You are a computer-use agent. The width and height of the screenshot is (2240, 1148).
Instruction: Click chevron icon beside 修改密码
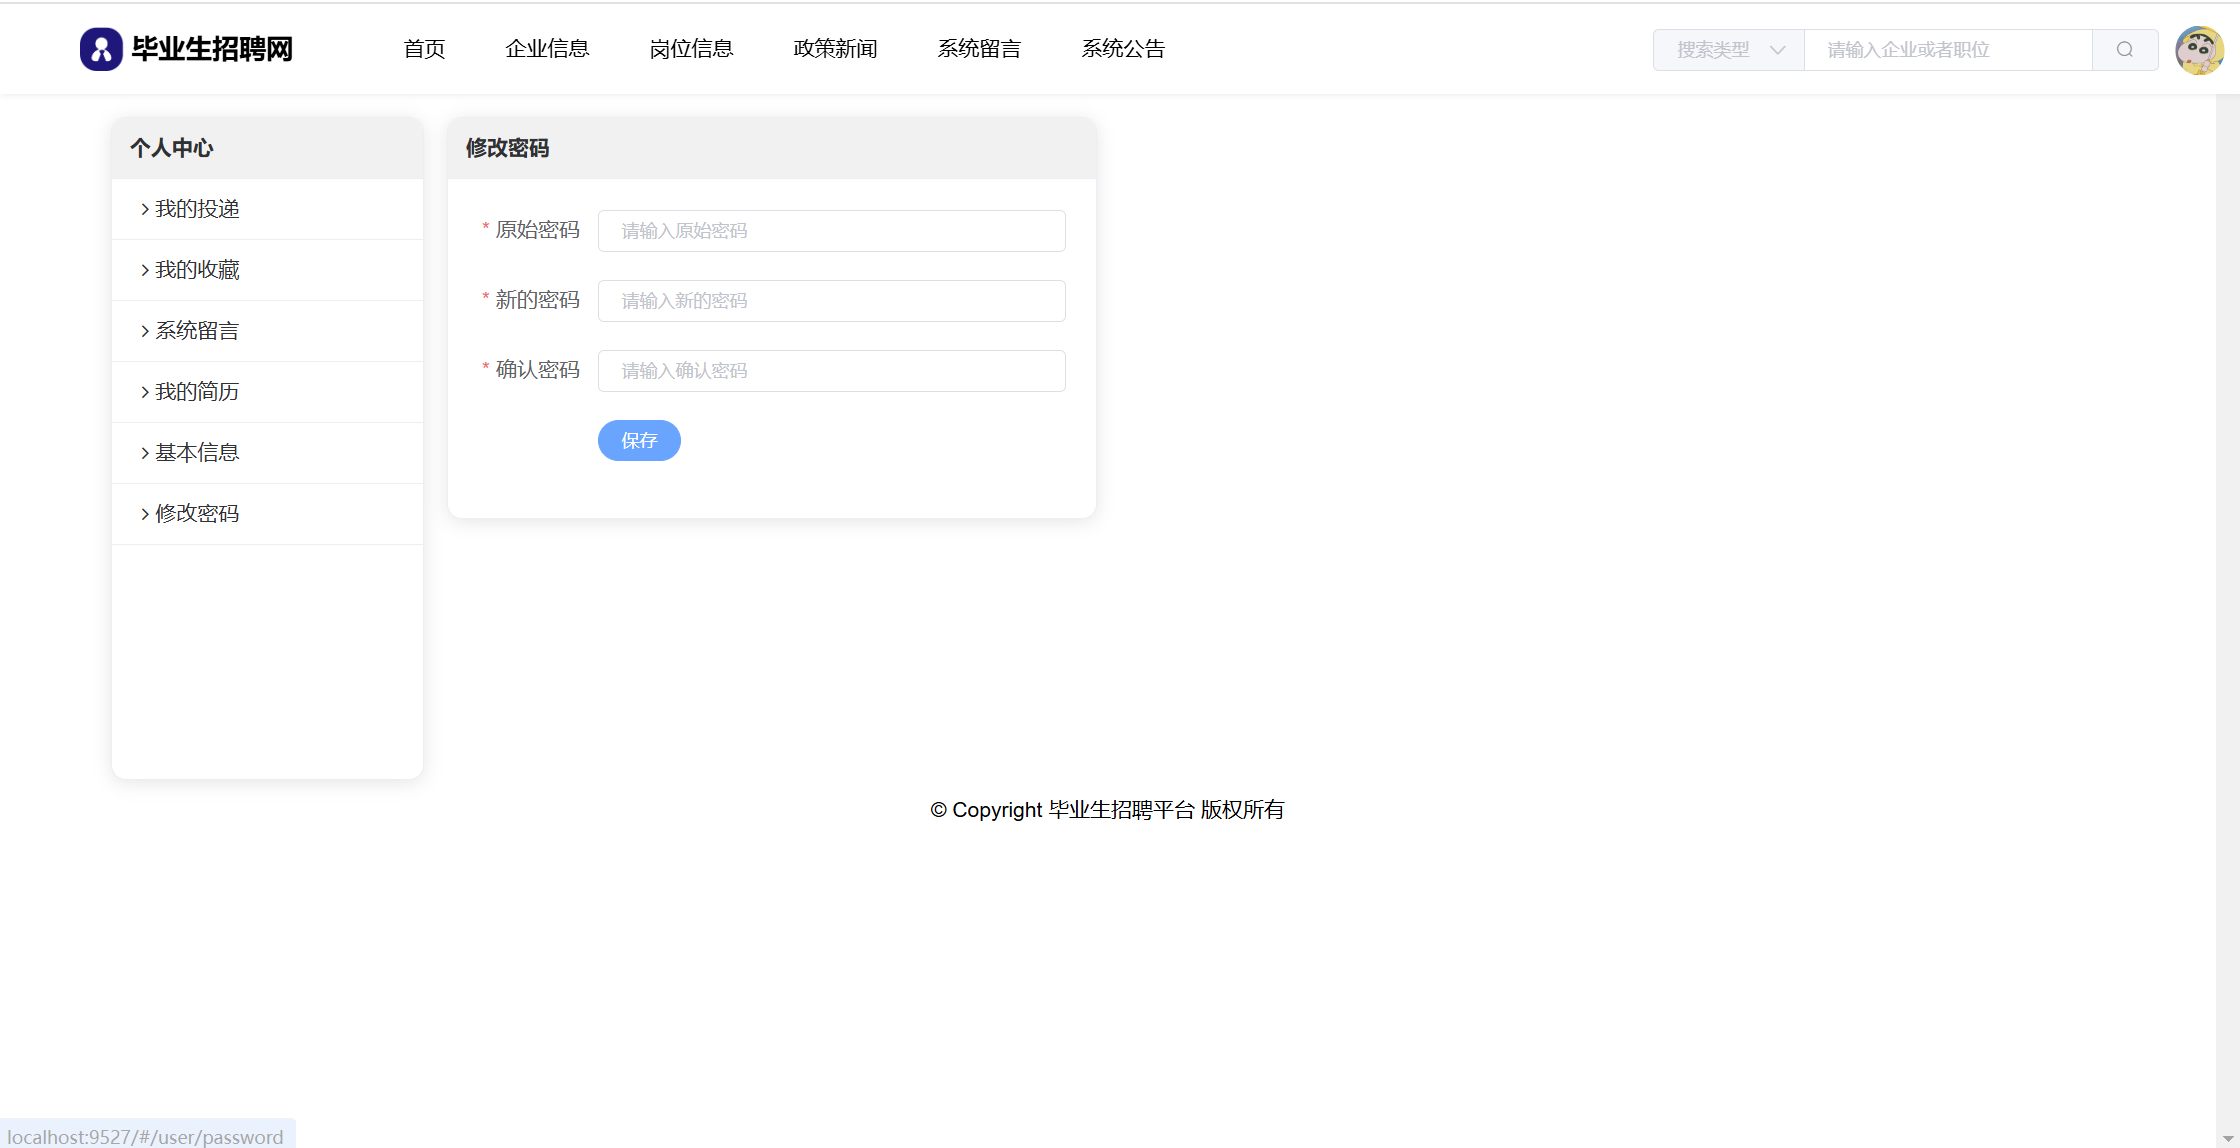click(x=145, y=514)
